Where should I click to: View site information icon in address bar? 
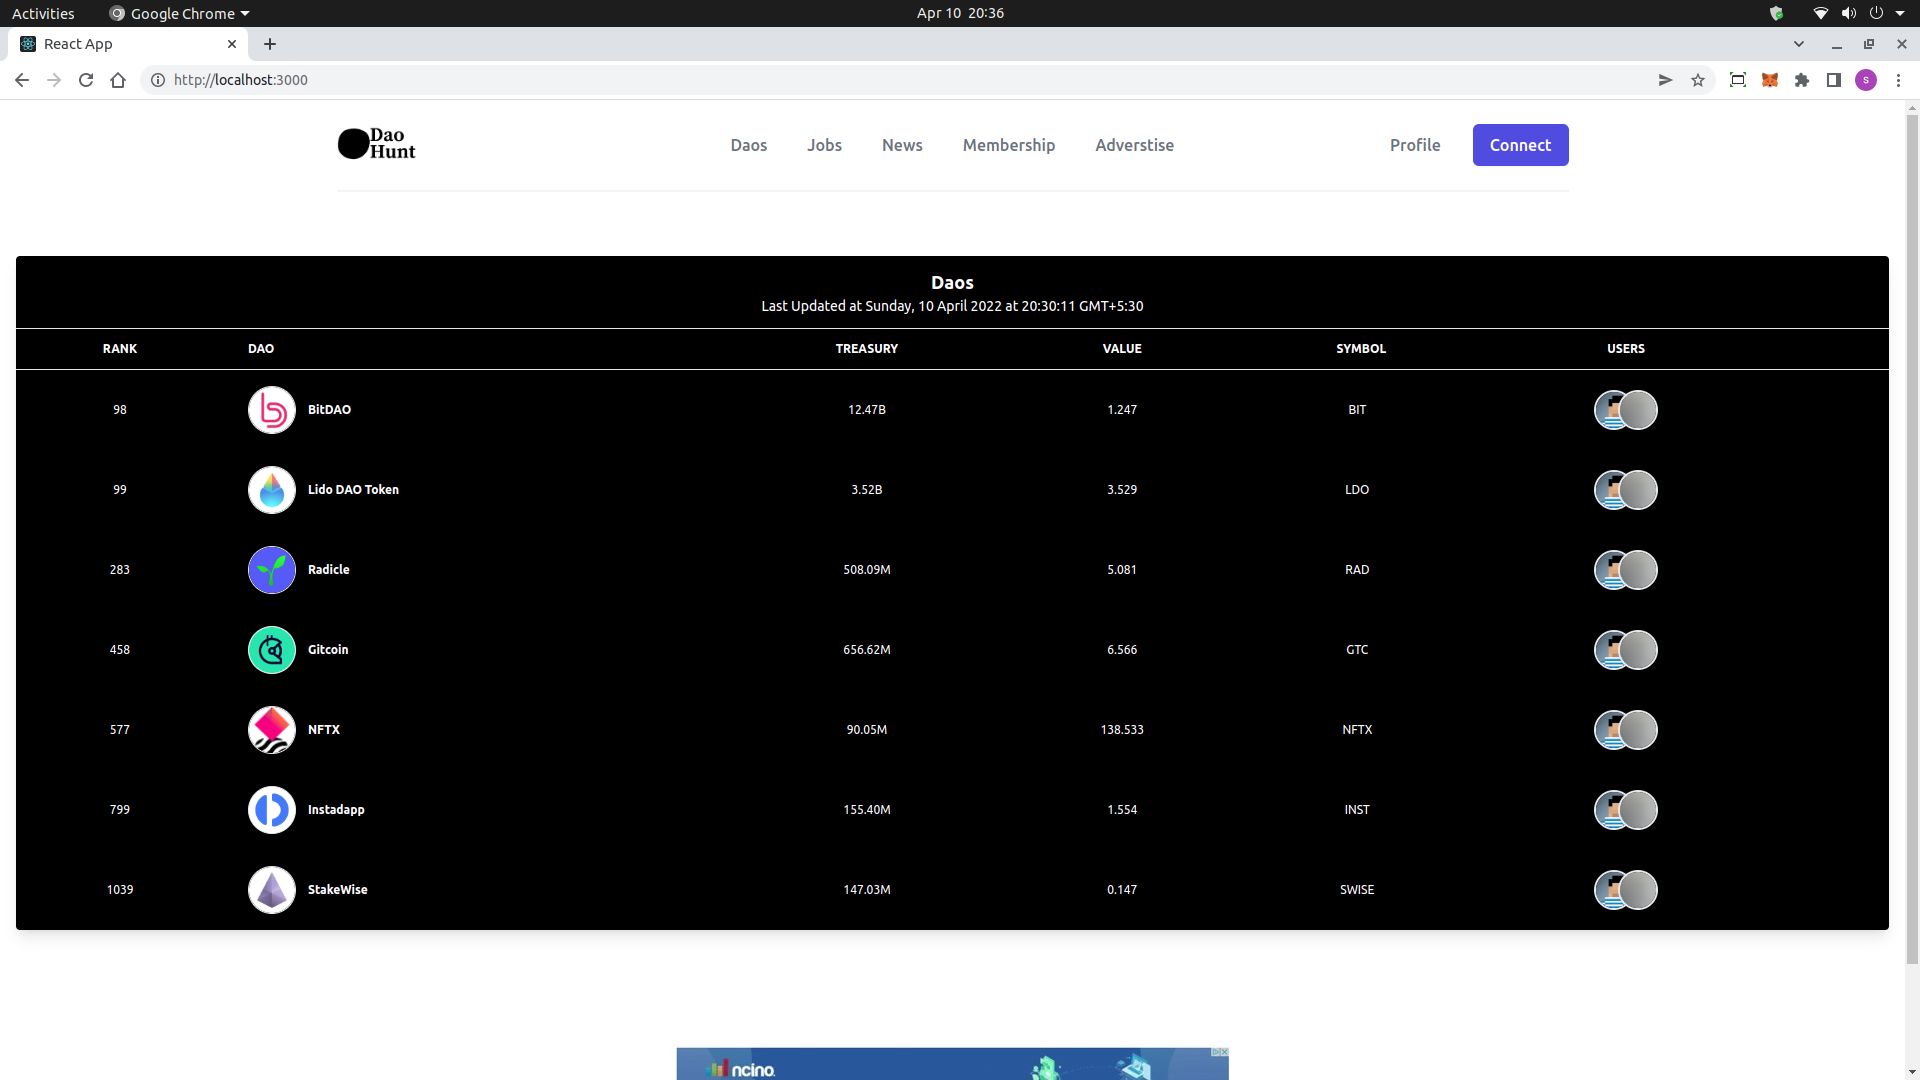(158, 80)
